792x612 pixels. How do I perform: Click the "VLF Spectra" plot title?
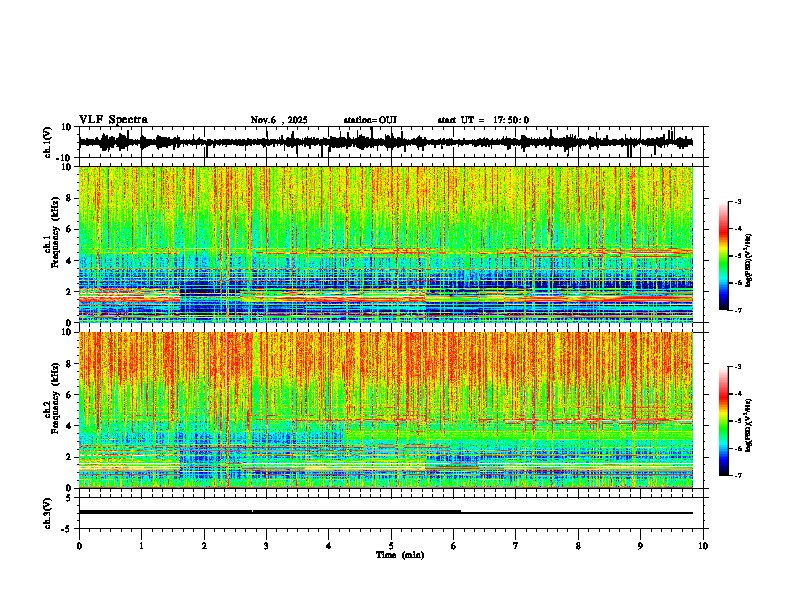point(113,120)
